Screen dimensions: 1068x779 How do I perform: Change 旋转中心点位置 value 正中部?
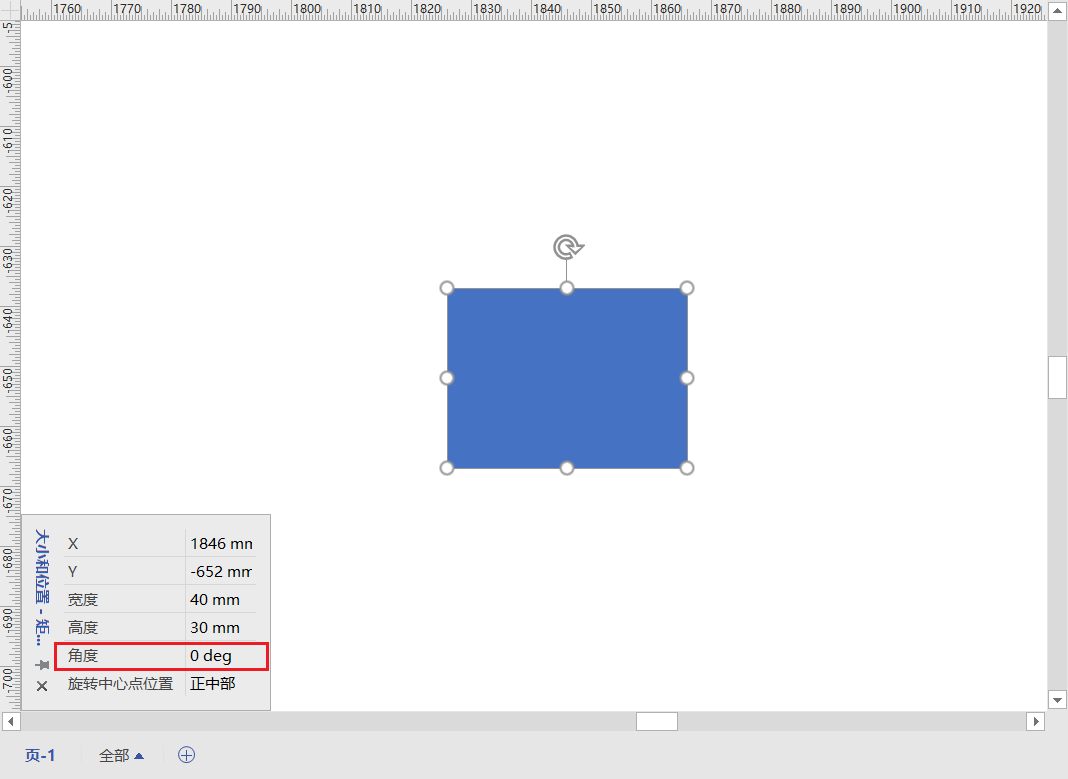[x=221, y=684]
